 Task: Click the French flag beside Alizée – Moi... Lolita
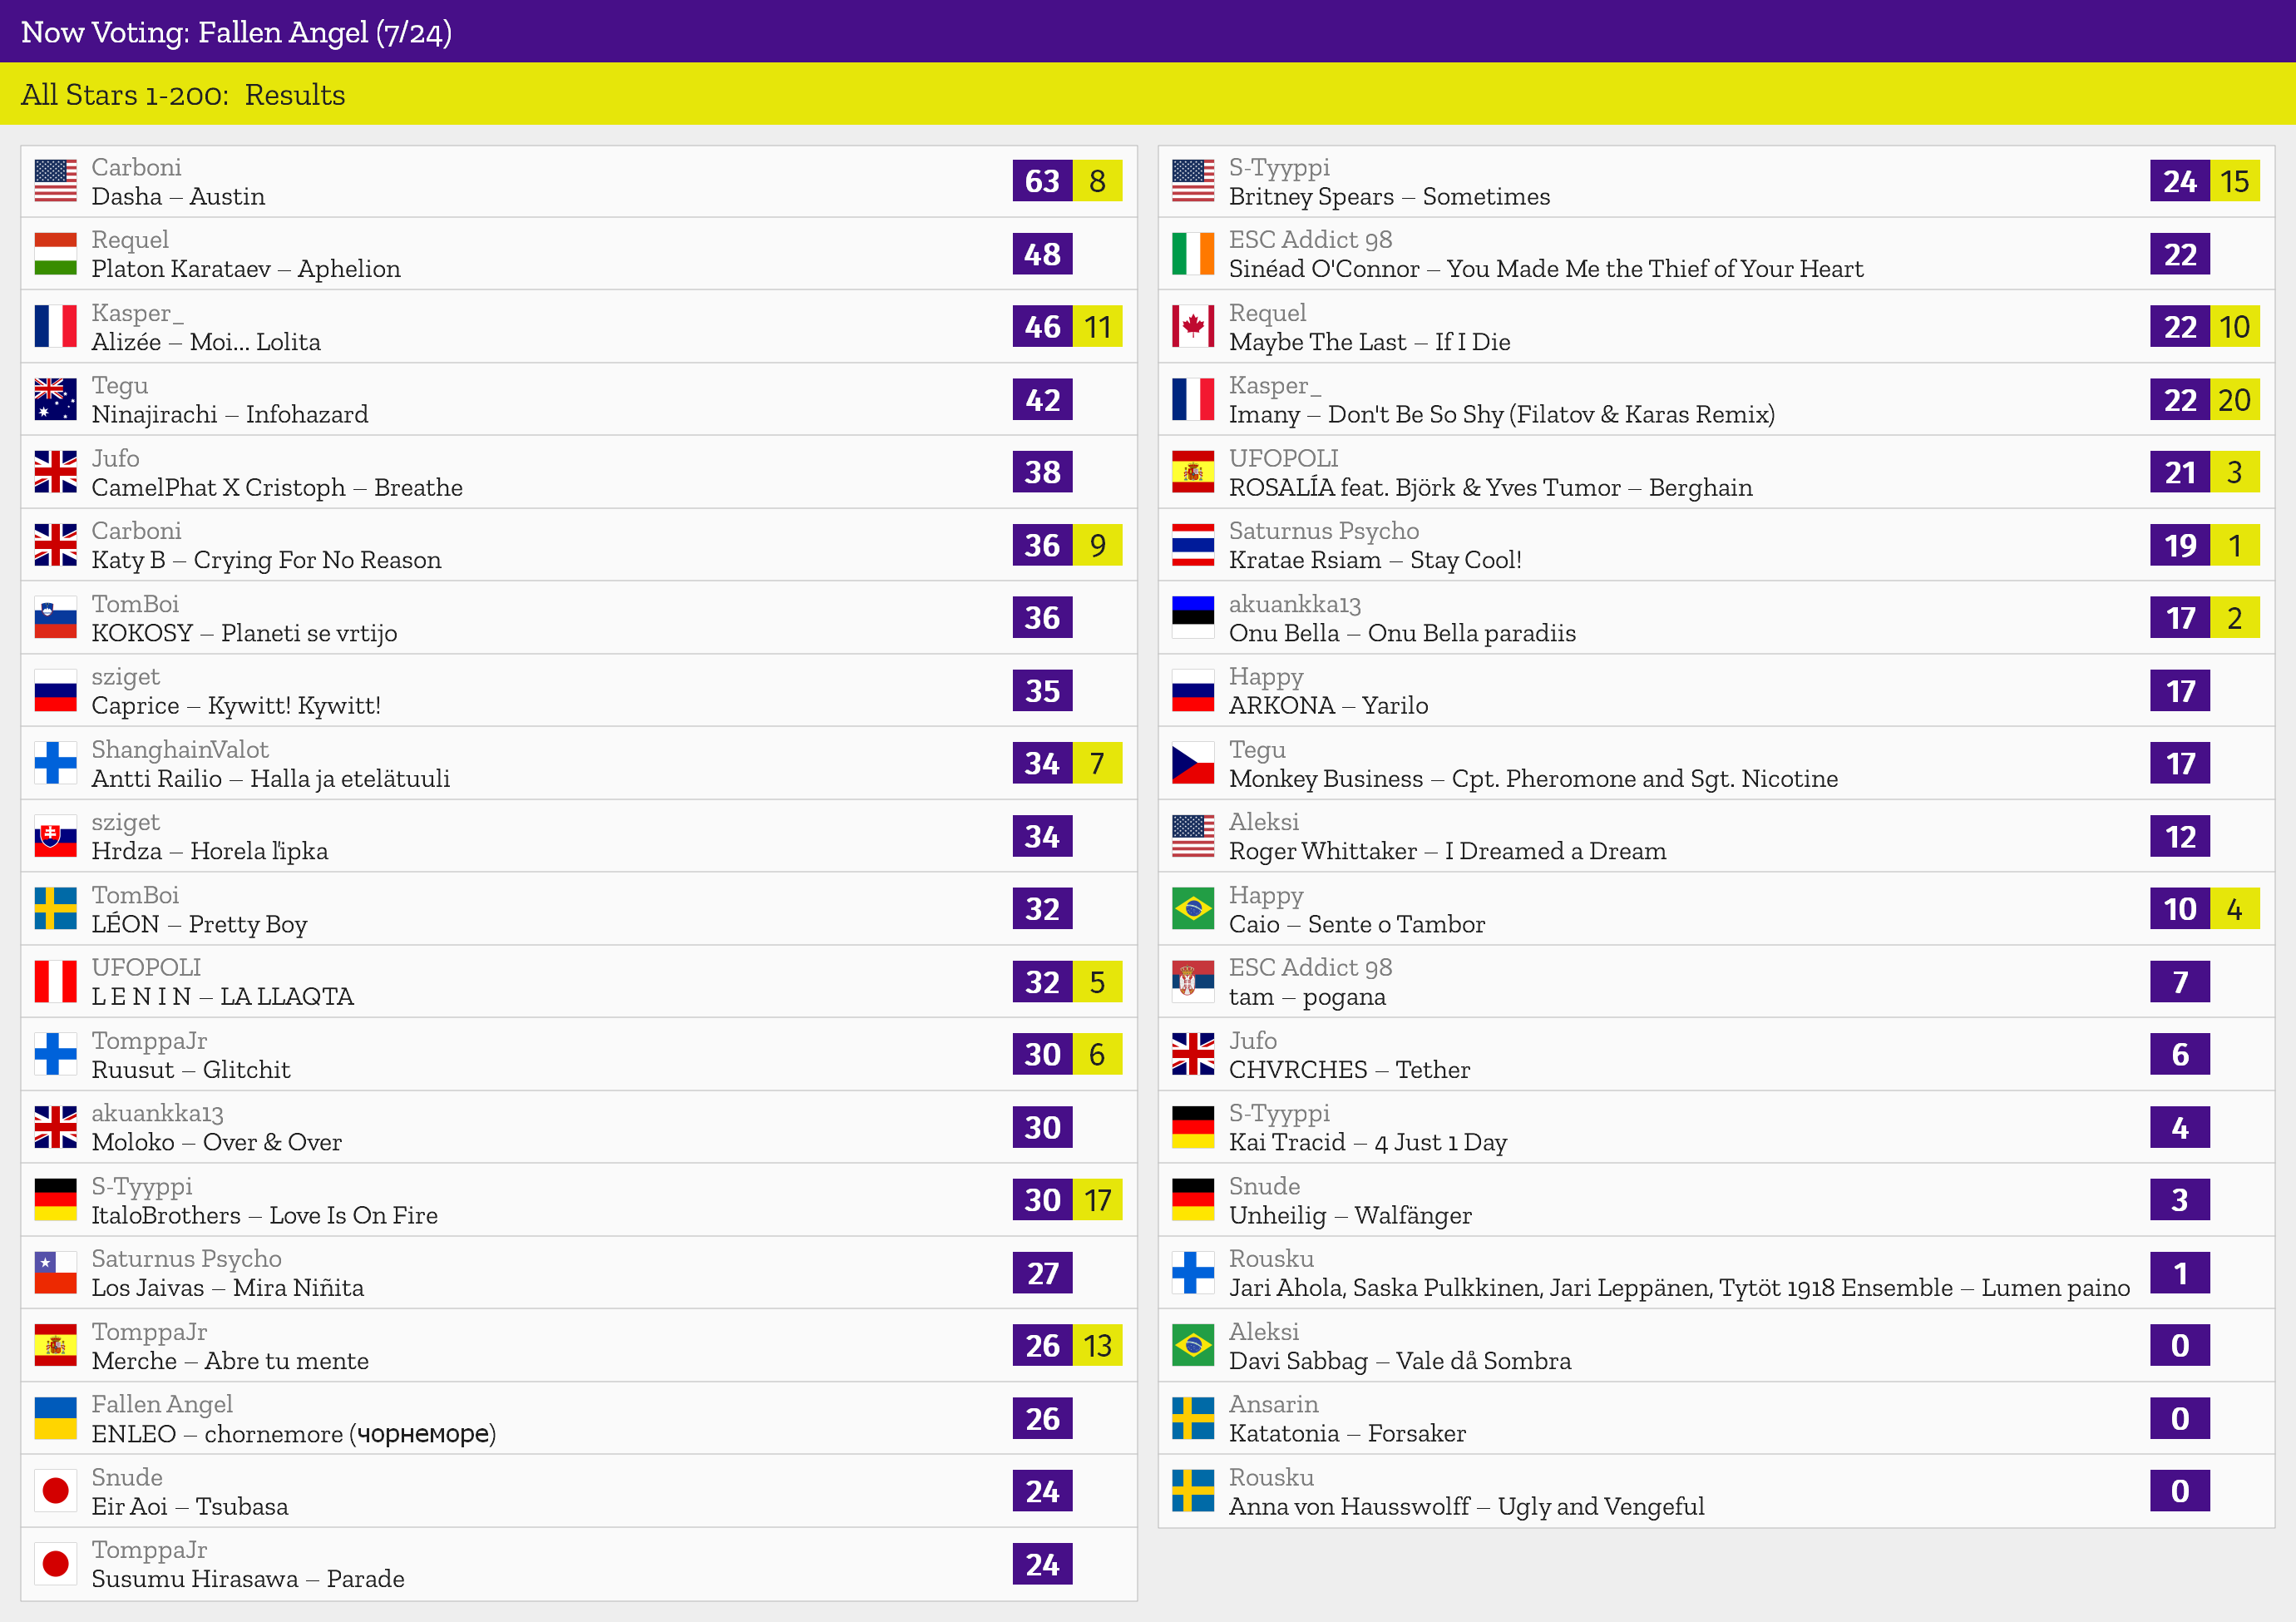tap(55, 326)
